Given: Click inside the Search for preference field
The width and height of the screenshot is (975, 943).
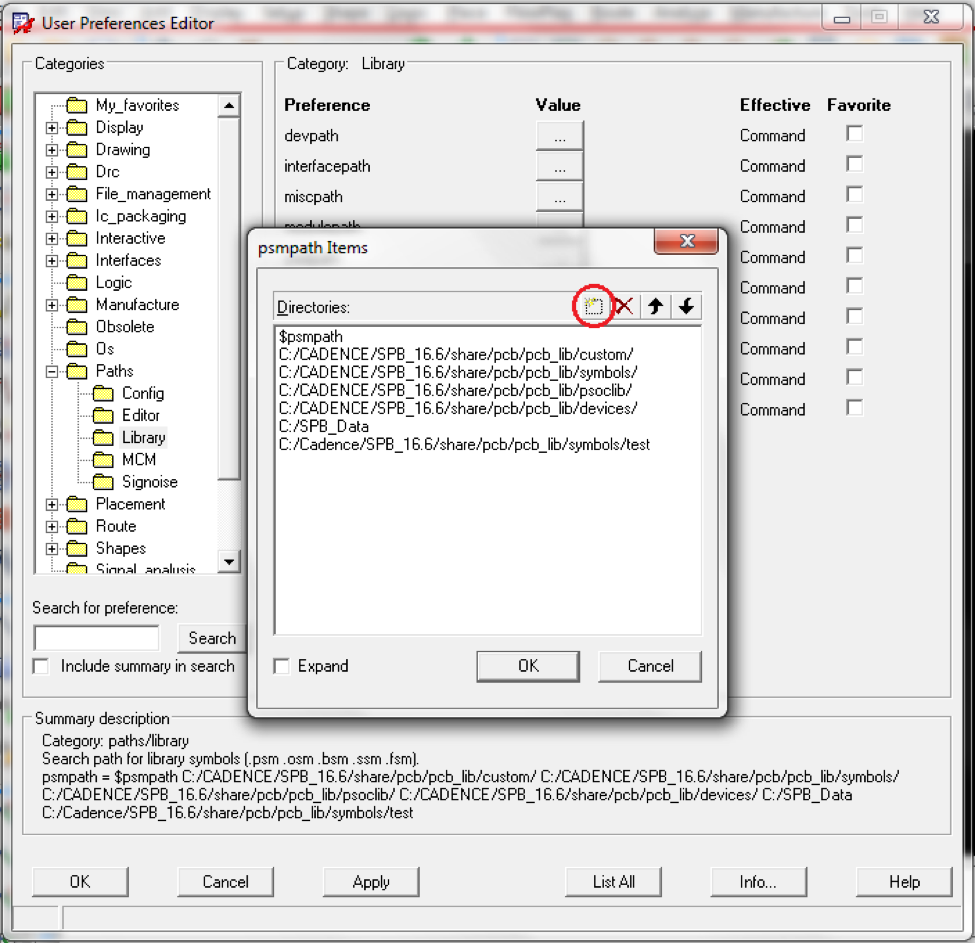Looking at the screenshot, I should tap(95, 637).
